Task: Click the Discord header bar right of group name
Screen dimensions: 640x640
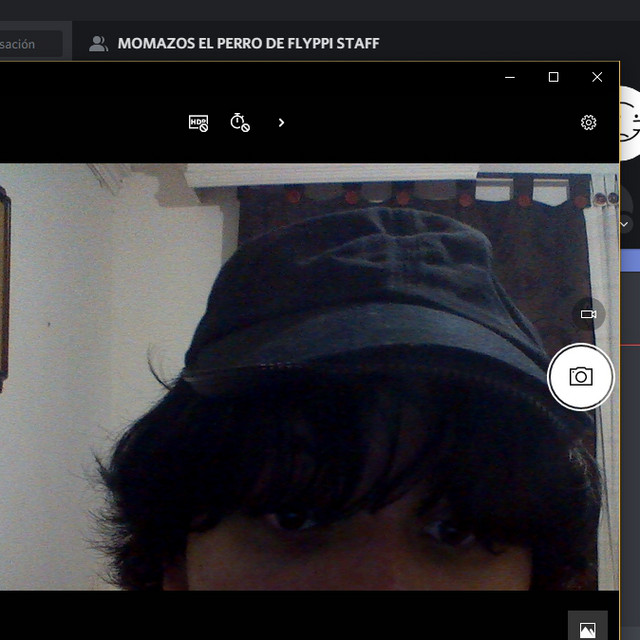Action: click(500, 44)
